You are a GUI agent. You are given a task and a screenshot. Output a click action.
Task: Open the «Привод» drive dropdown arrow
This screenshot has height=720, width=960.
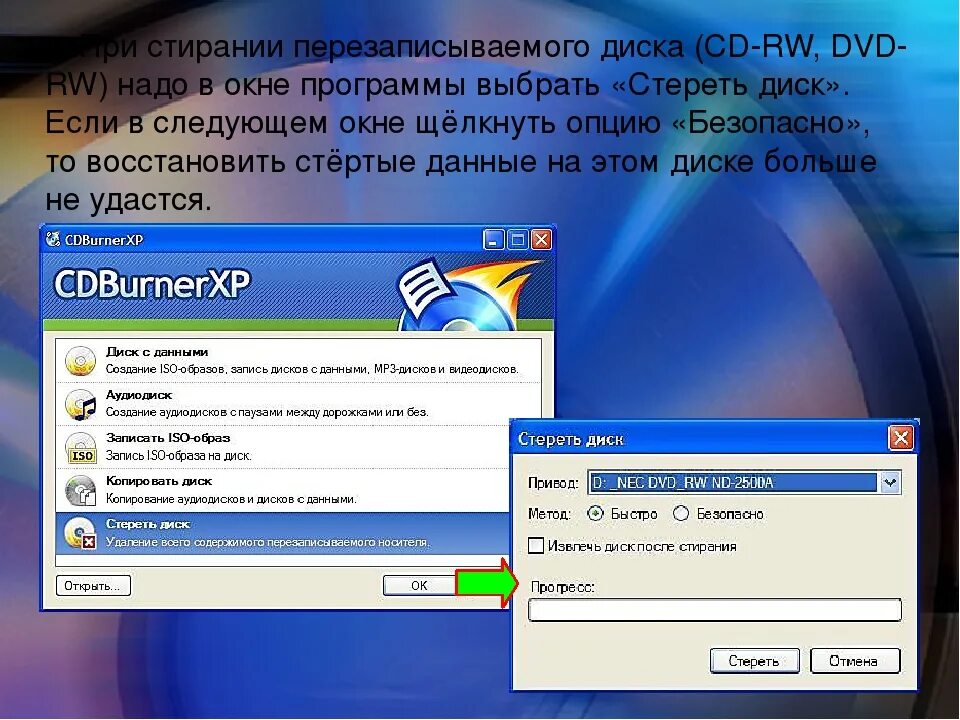click(890, 482)
